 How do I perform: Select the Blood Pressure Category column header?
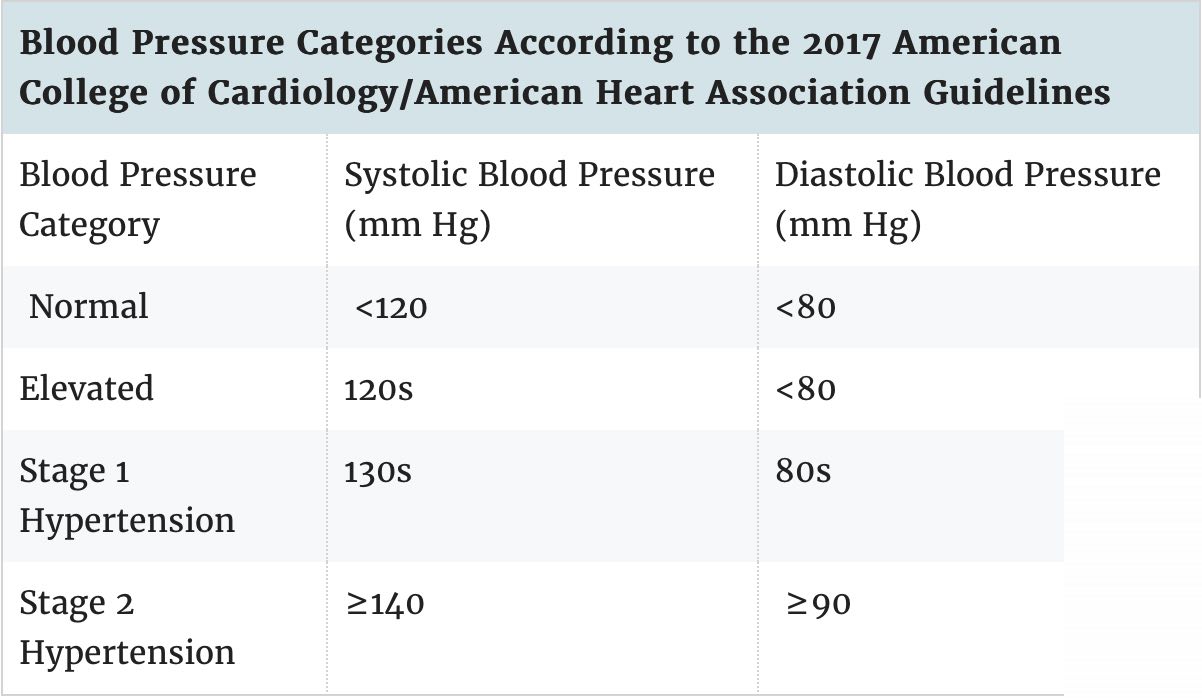click(x=138, y=199)
